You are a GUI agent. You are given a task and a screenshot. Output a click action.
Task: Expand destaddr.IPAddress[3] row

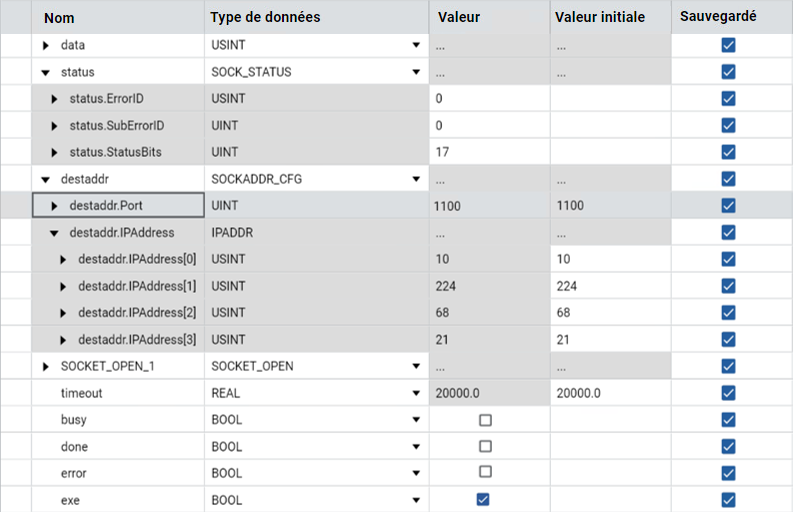(x=63, y=340)
